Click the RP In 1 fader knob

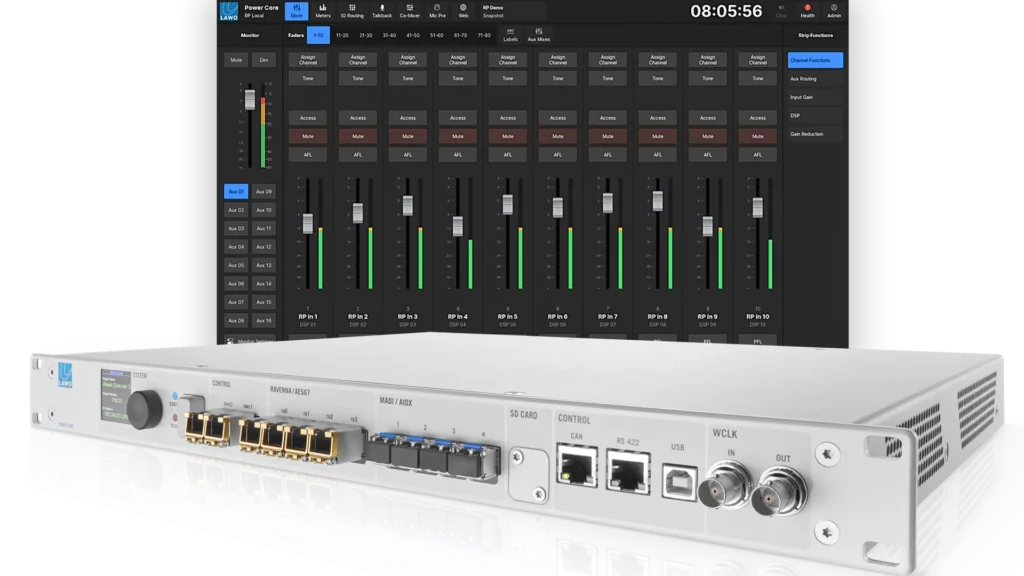pos(308,223)
